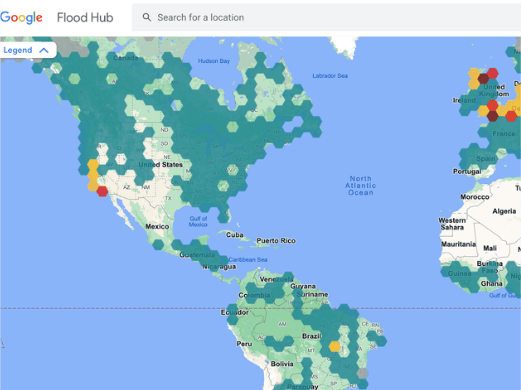Image resolution: width=521 pixels, height=390 pixels.
Task: Collapse the Legend panel chevron
Action: [x=44, y=50]
